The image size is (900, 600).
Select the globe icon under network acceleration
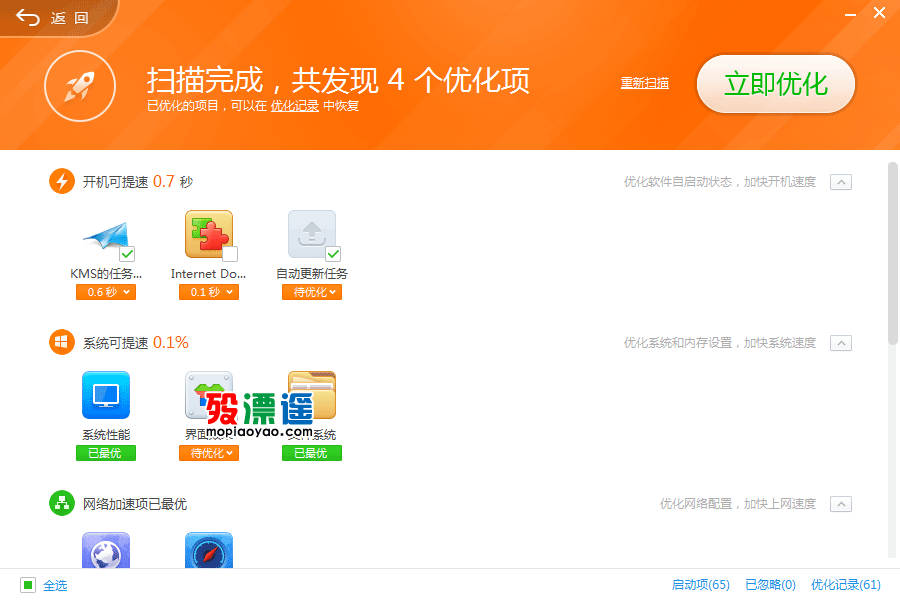[x=106, y=550]
